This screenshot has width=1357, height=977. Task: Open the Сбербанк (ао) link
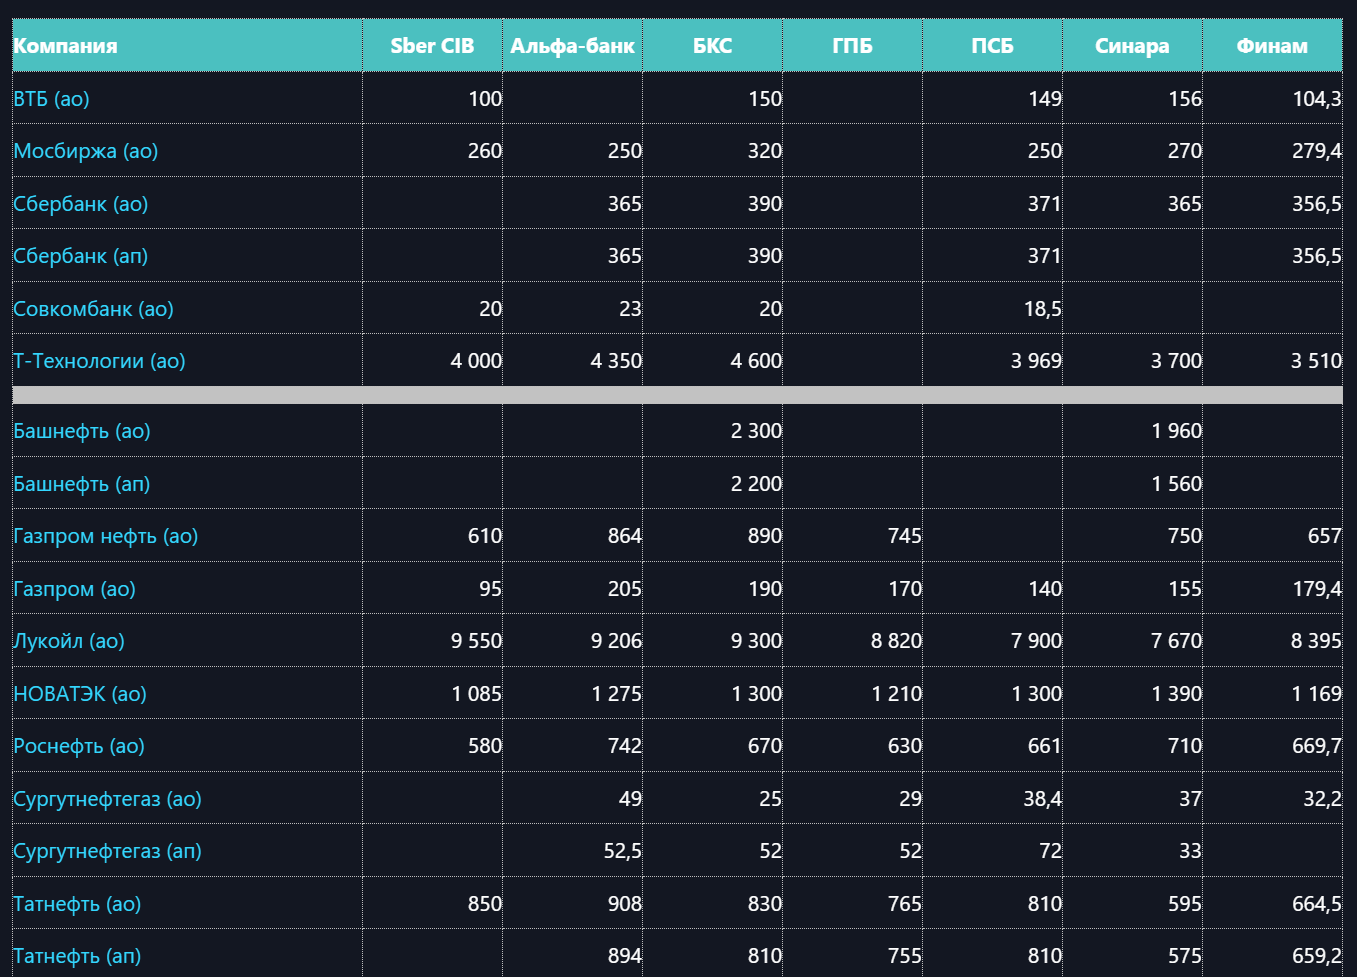81,204
